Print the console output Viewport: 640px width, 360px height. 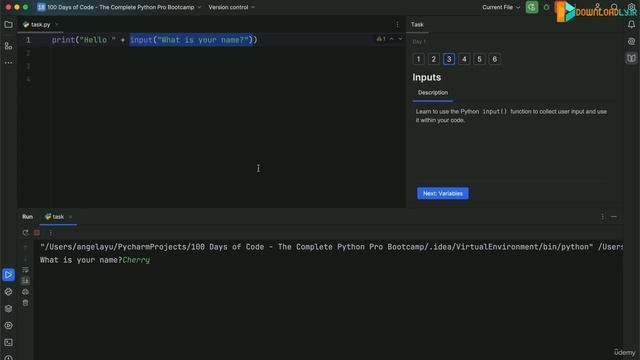click(25, 292)
